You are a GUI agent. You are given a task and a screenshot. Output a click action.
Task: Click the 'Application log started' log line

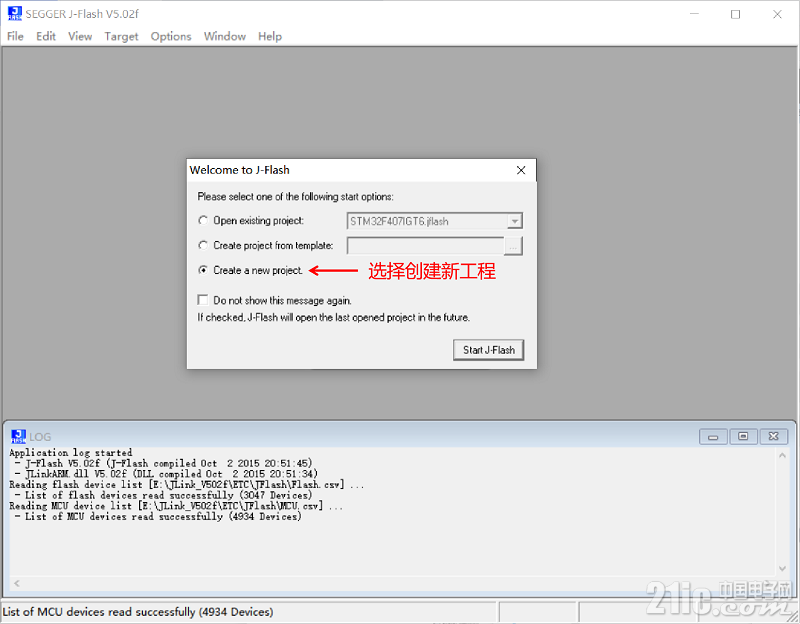coord(71,453)
